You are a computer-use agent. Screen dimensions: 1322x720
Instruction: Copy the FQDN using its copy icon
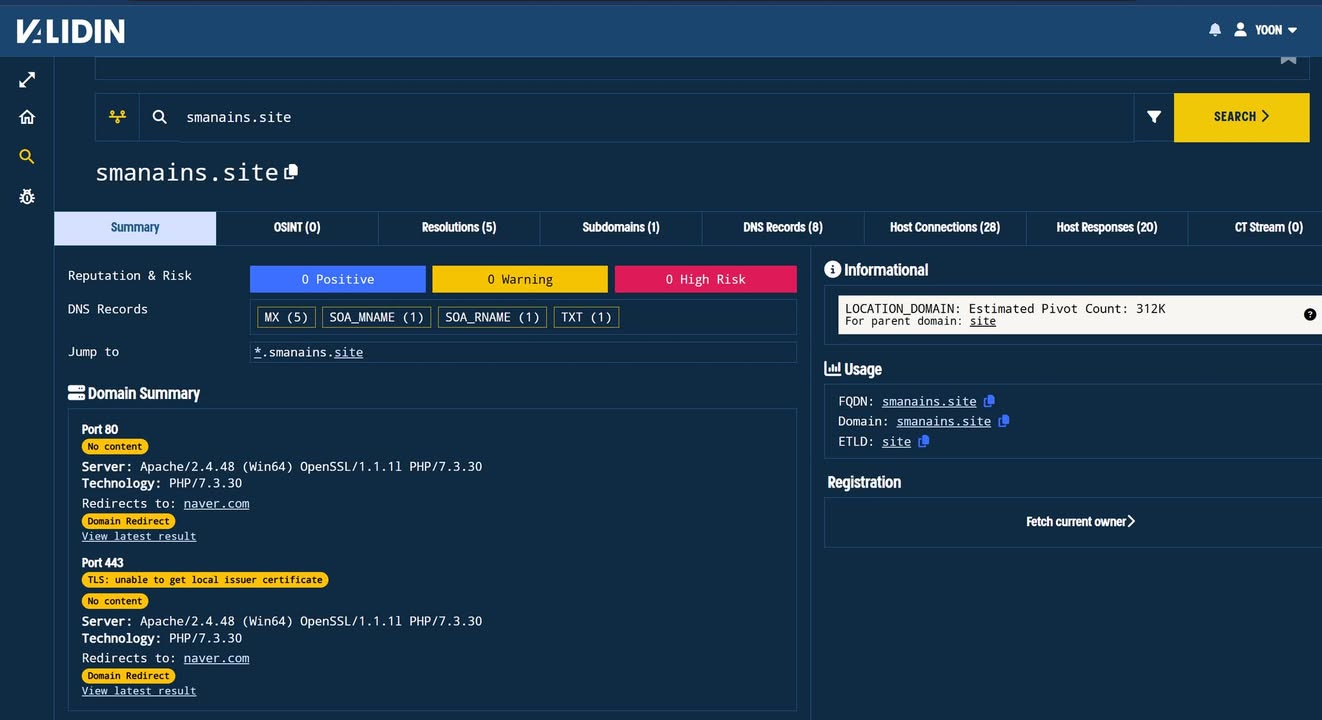pos(989,400)
